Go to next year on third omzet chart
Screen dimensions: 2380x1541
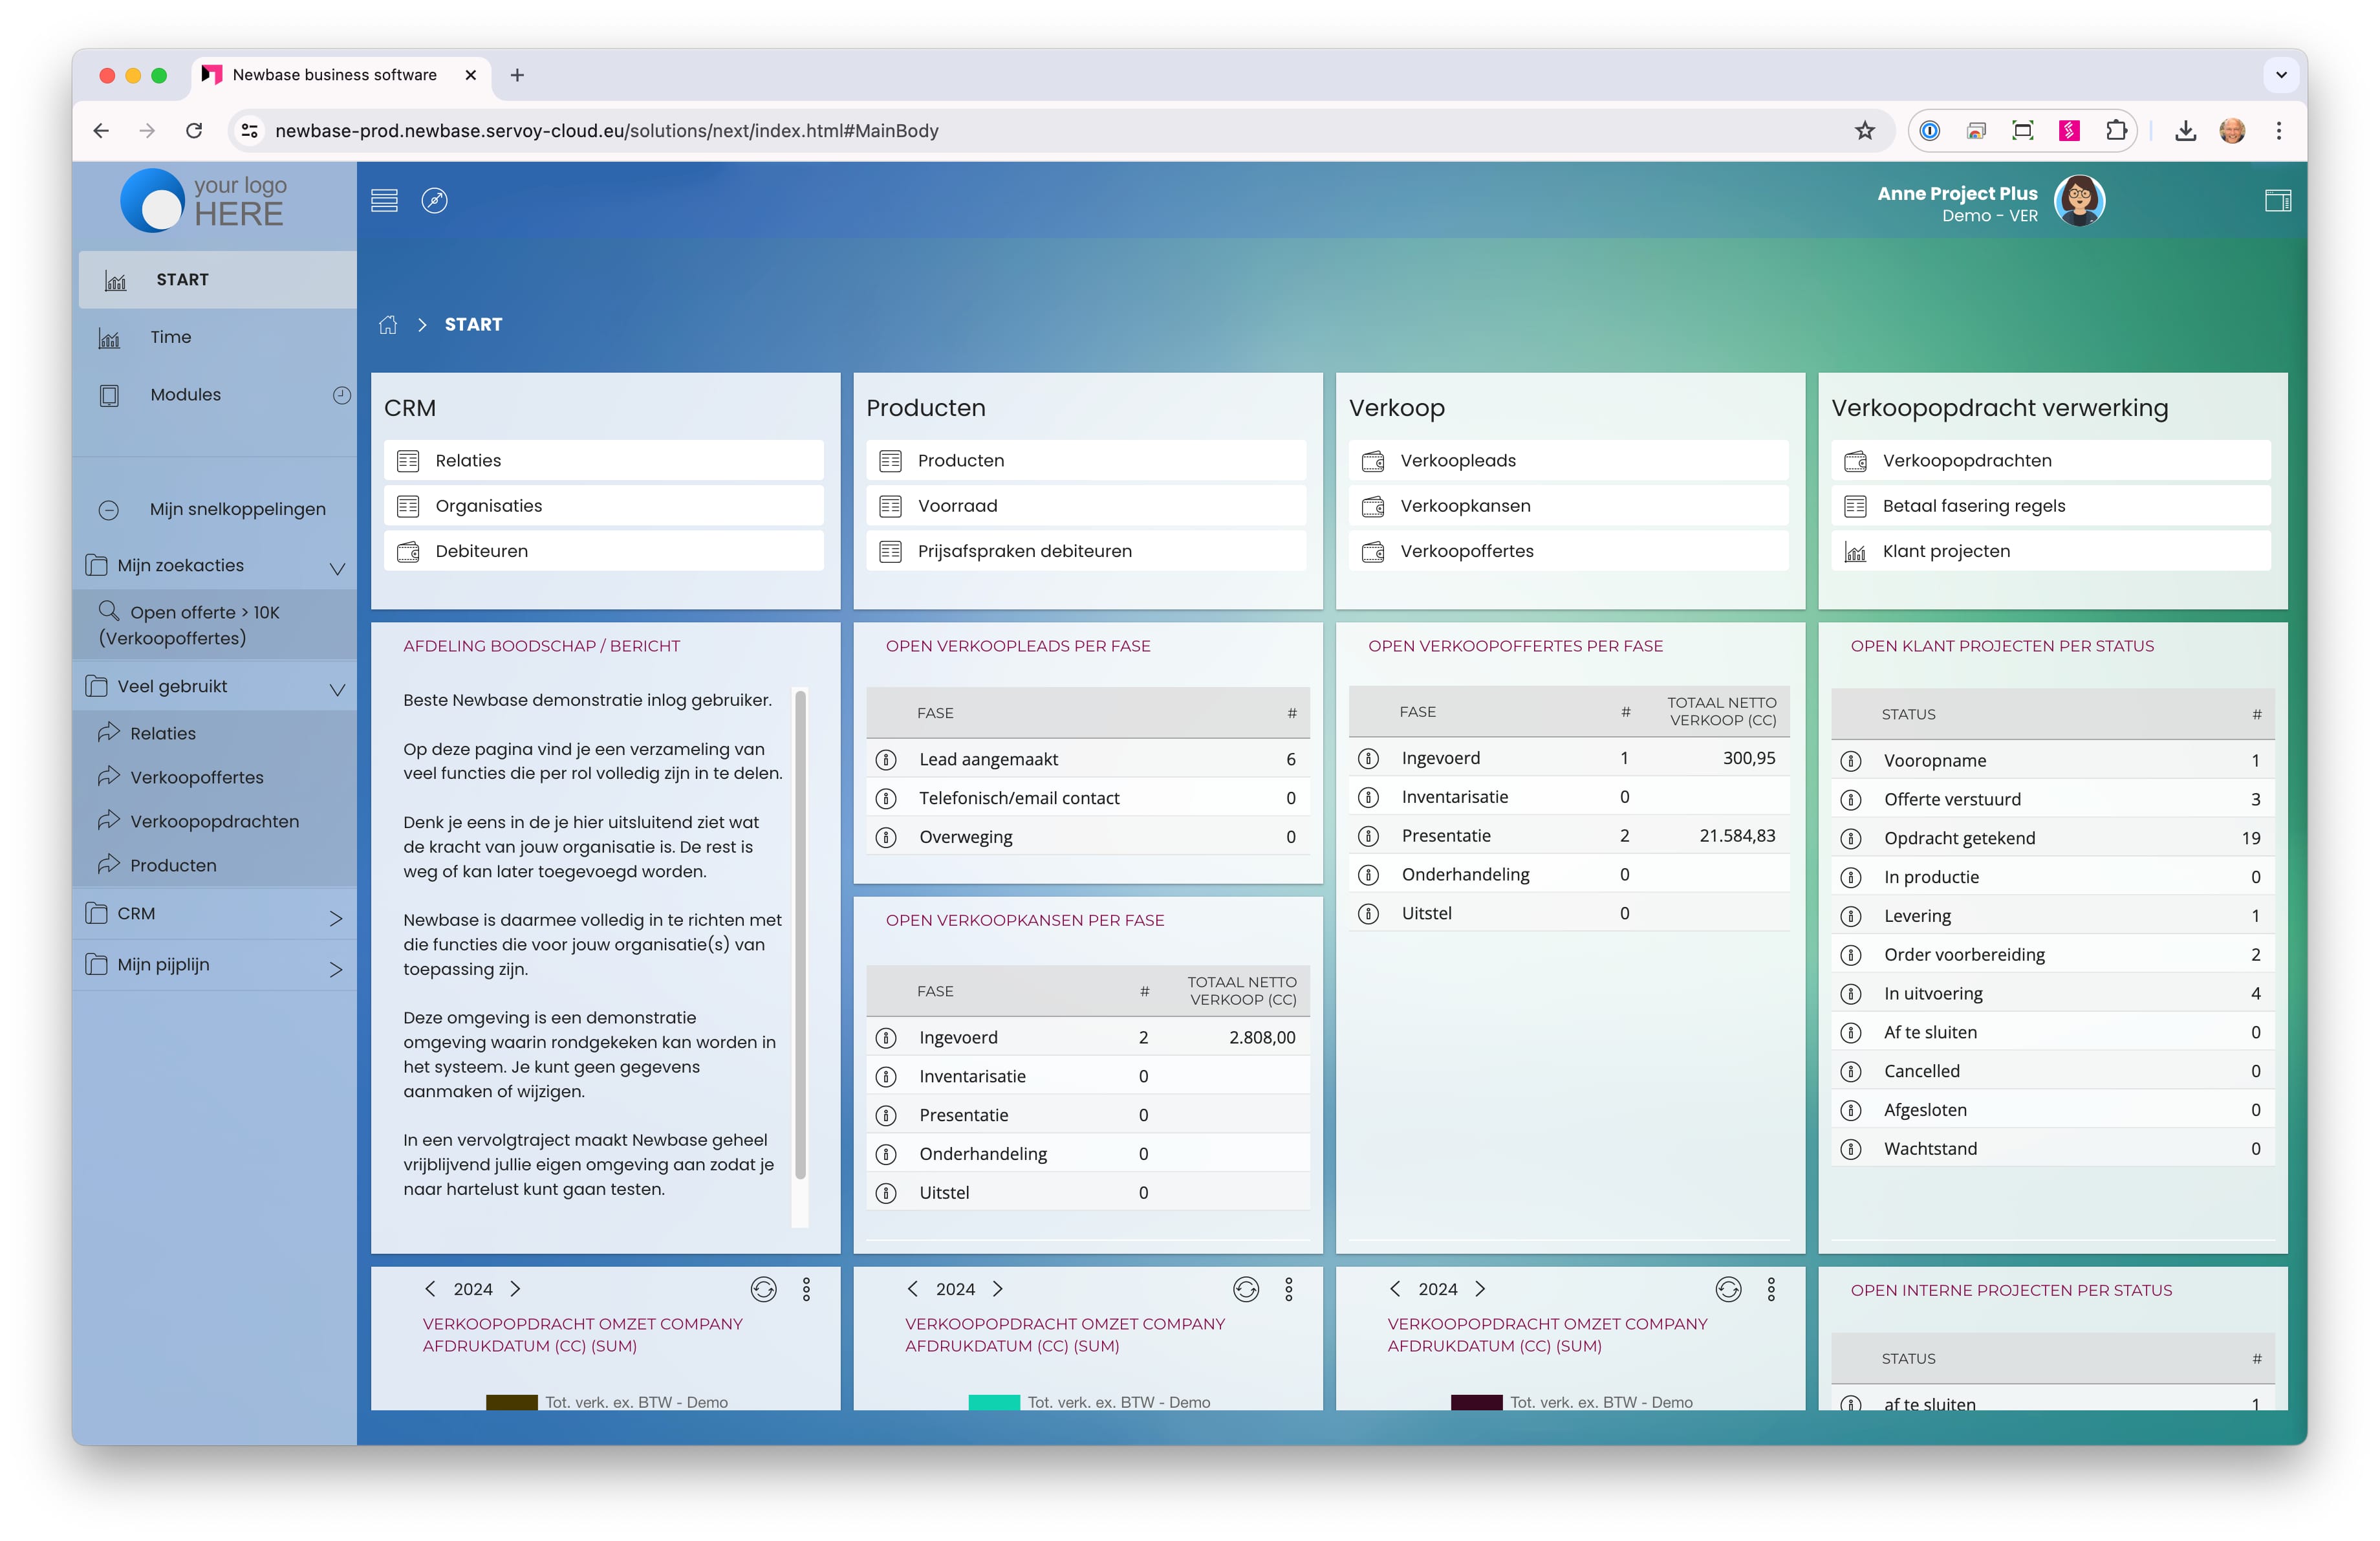tap(1480, 1289)
